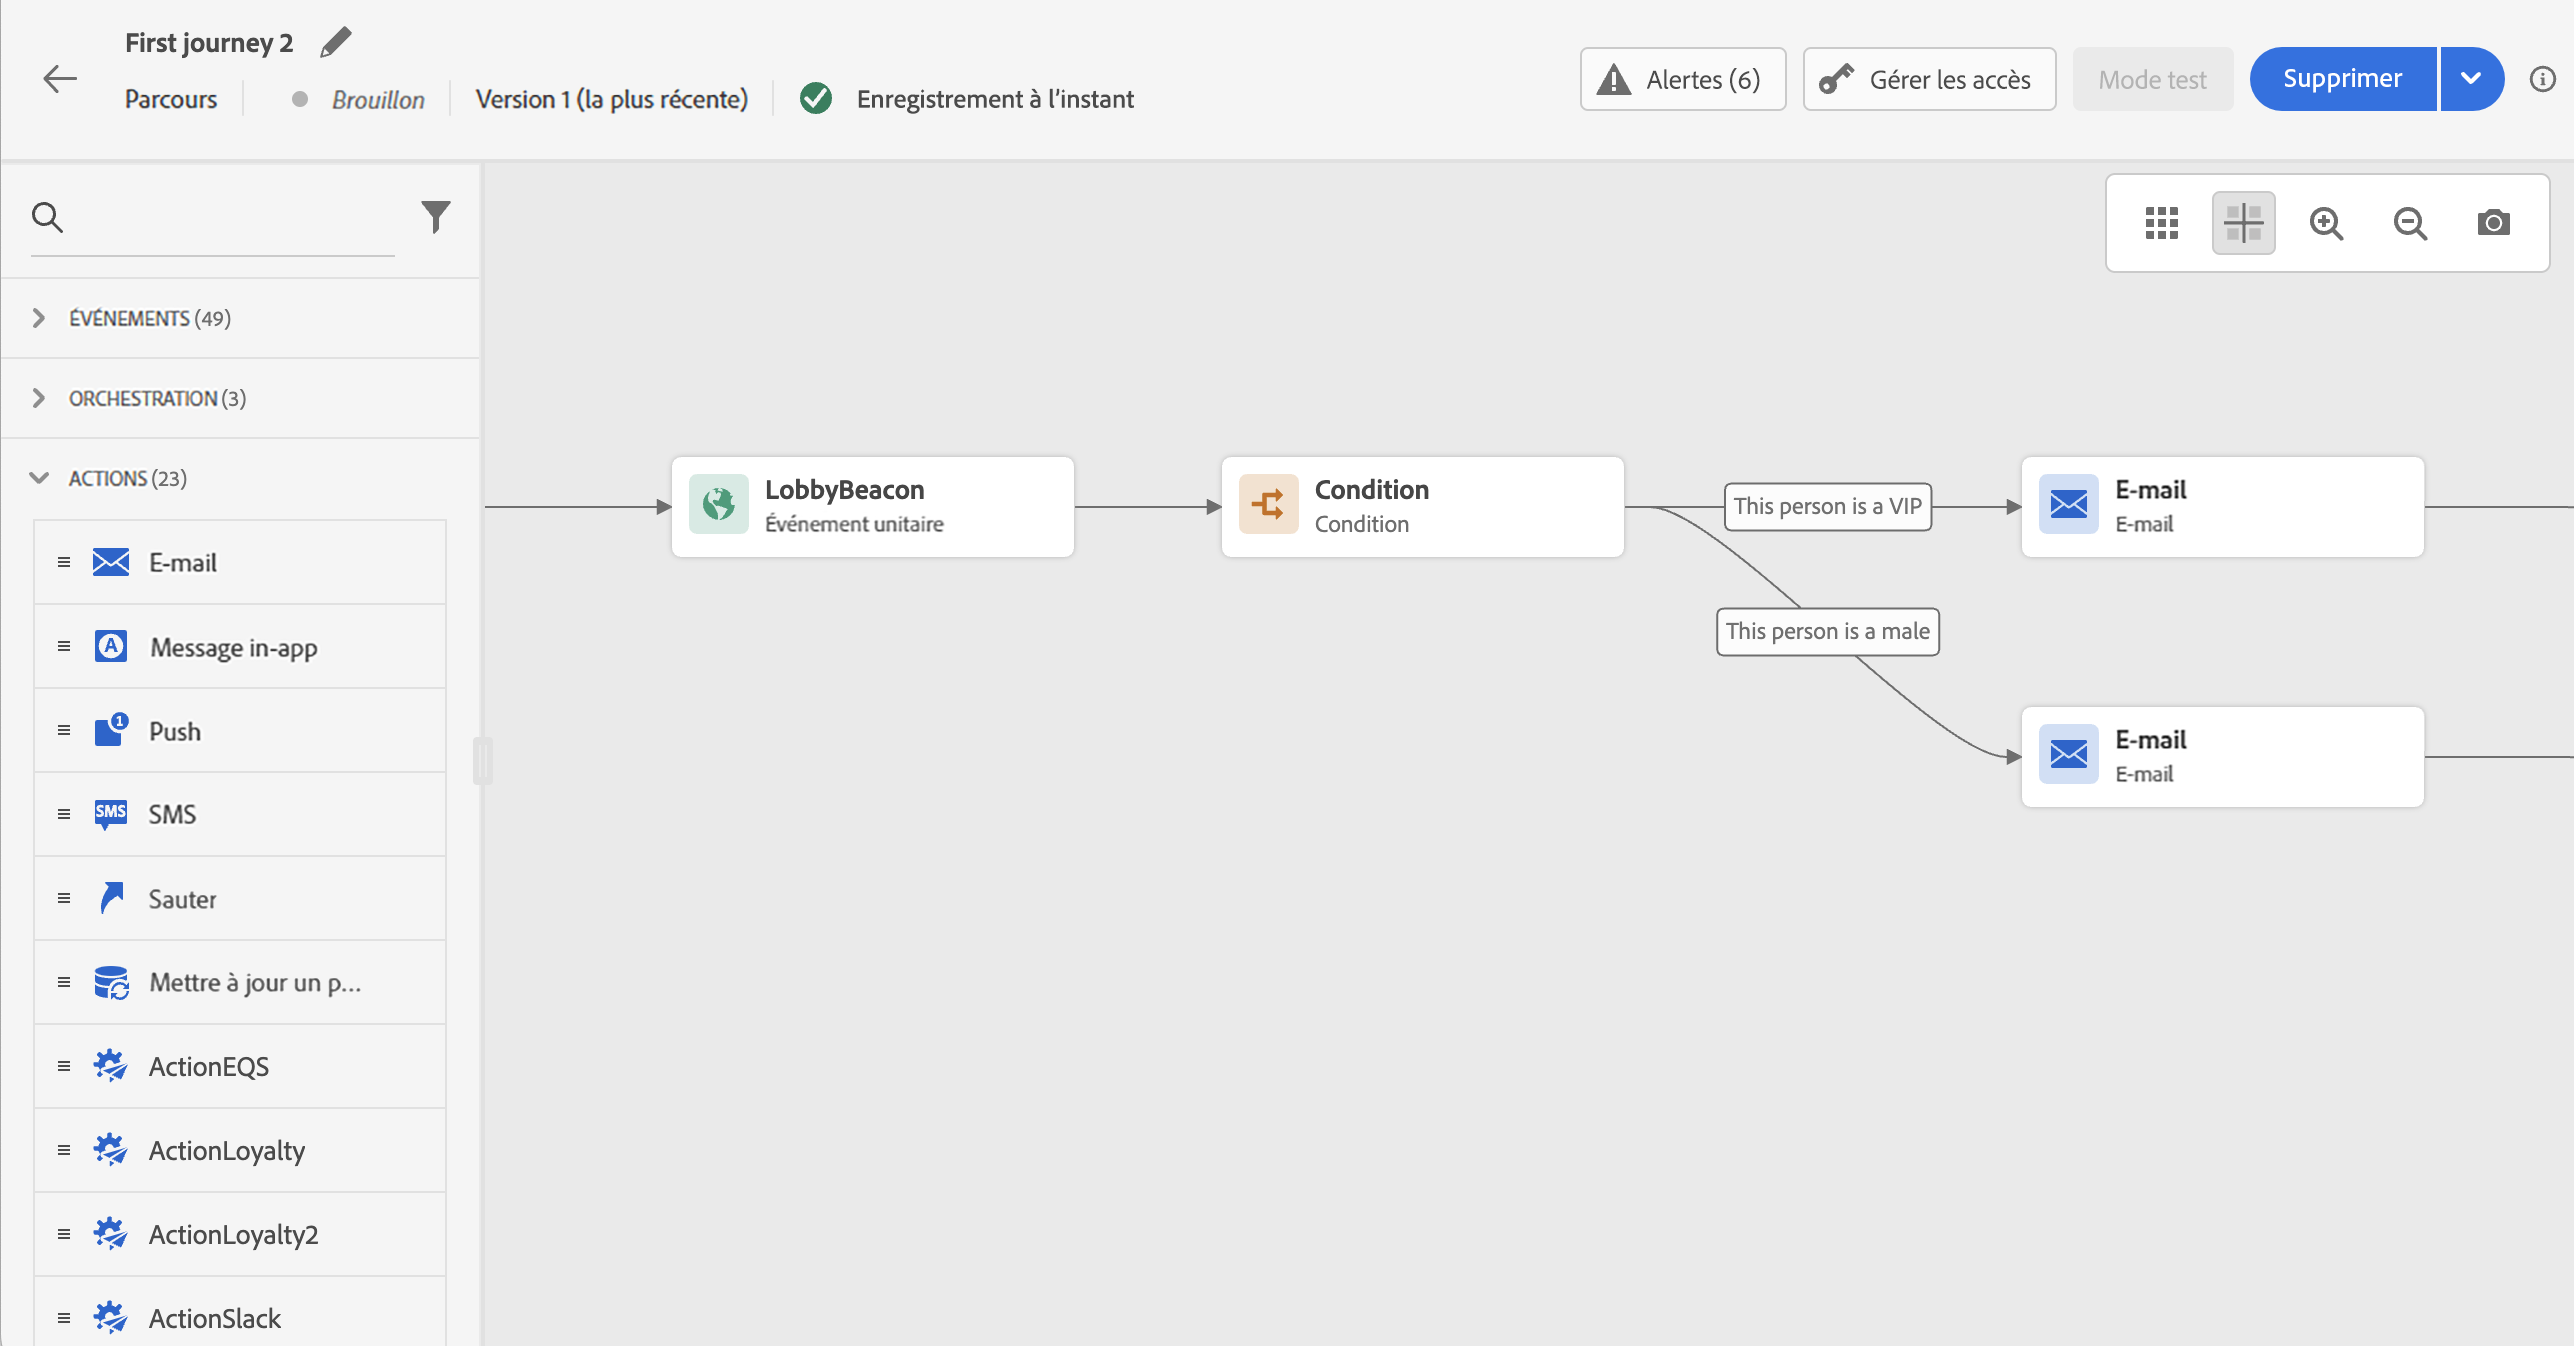Open the palette filter funnel icon

(435, 216)
